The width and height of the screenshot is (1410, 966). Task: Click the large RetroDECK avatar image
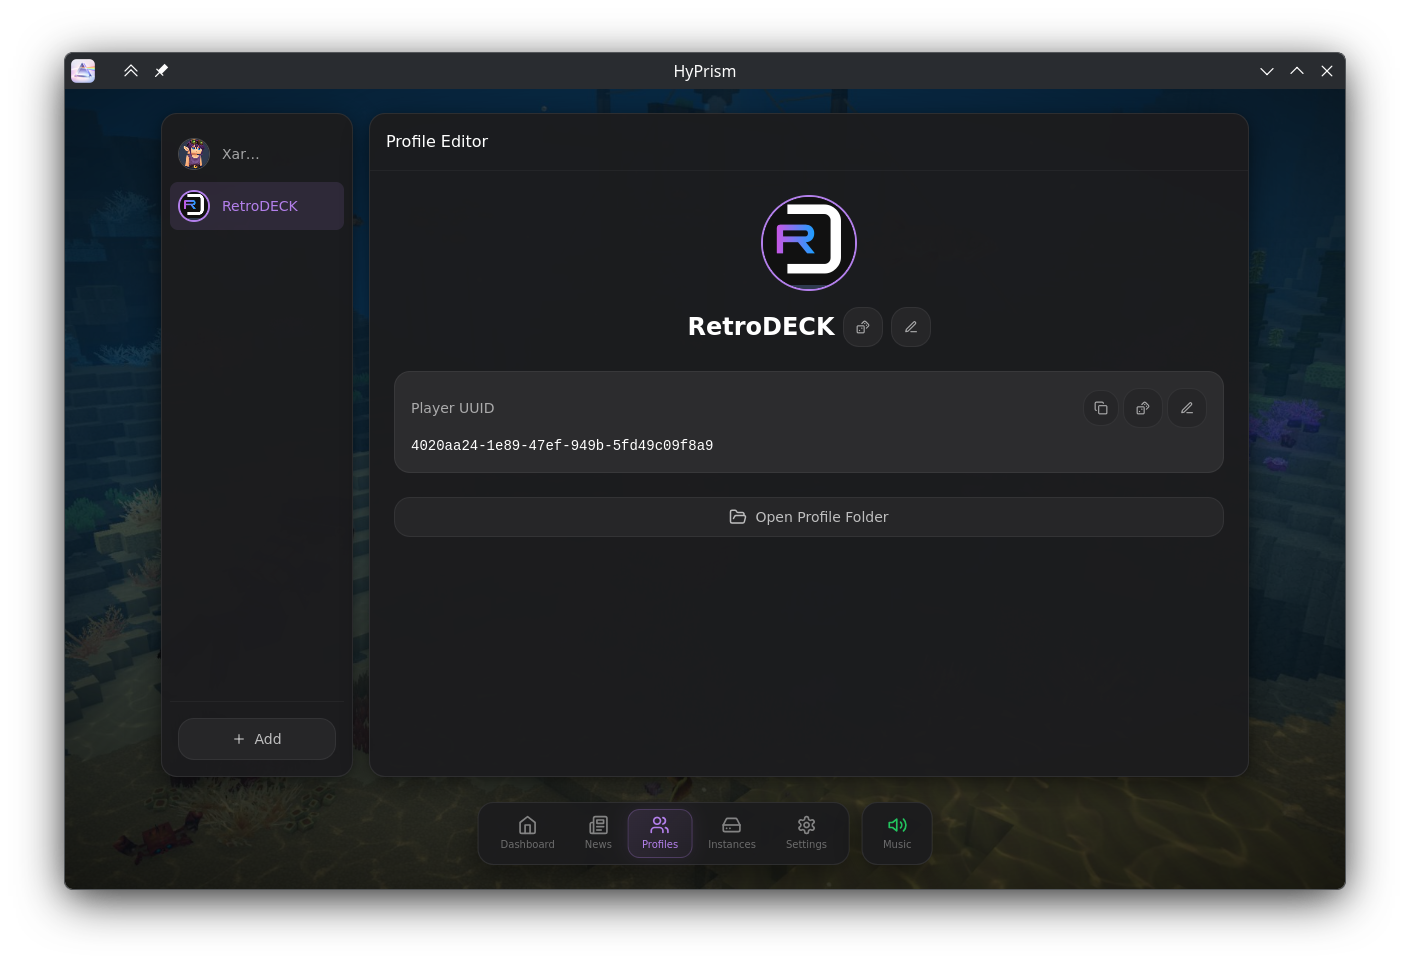pyautogui.click(x=809, y=243)
